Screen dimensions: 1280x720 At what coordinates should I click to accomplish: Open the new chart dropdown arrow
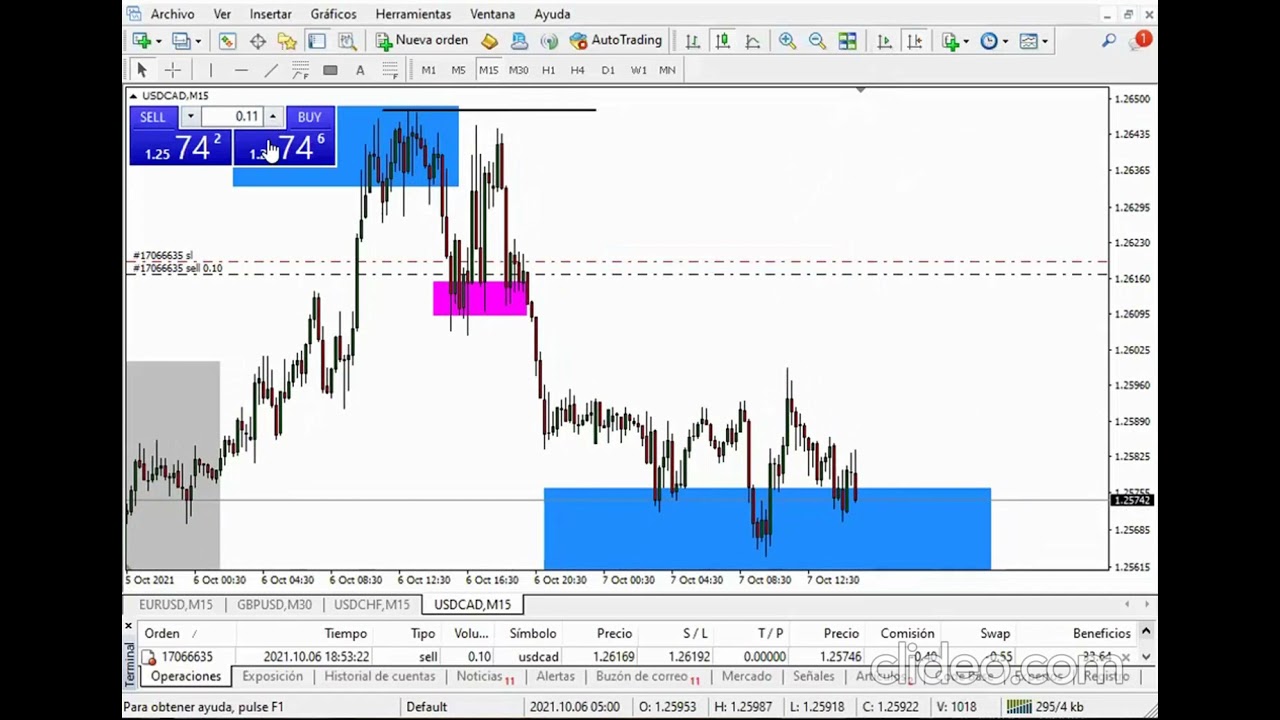point(158,41)
